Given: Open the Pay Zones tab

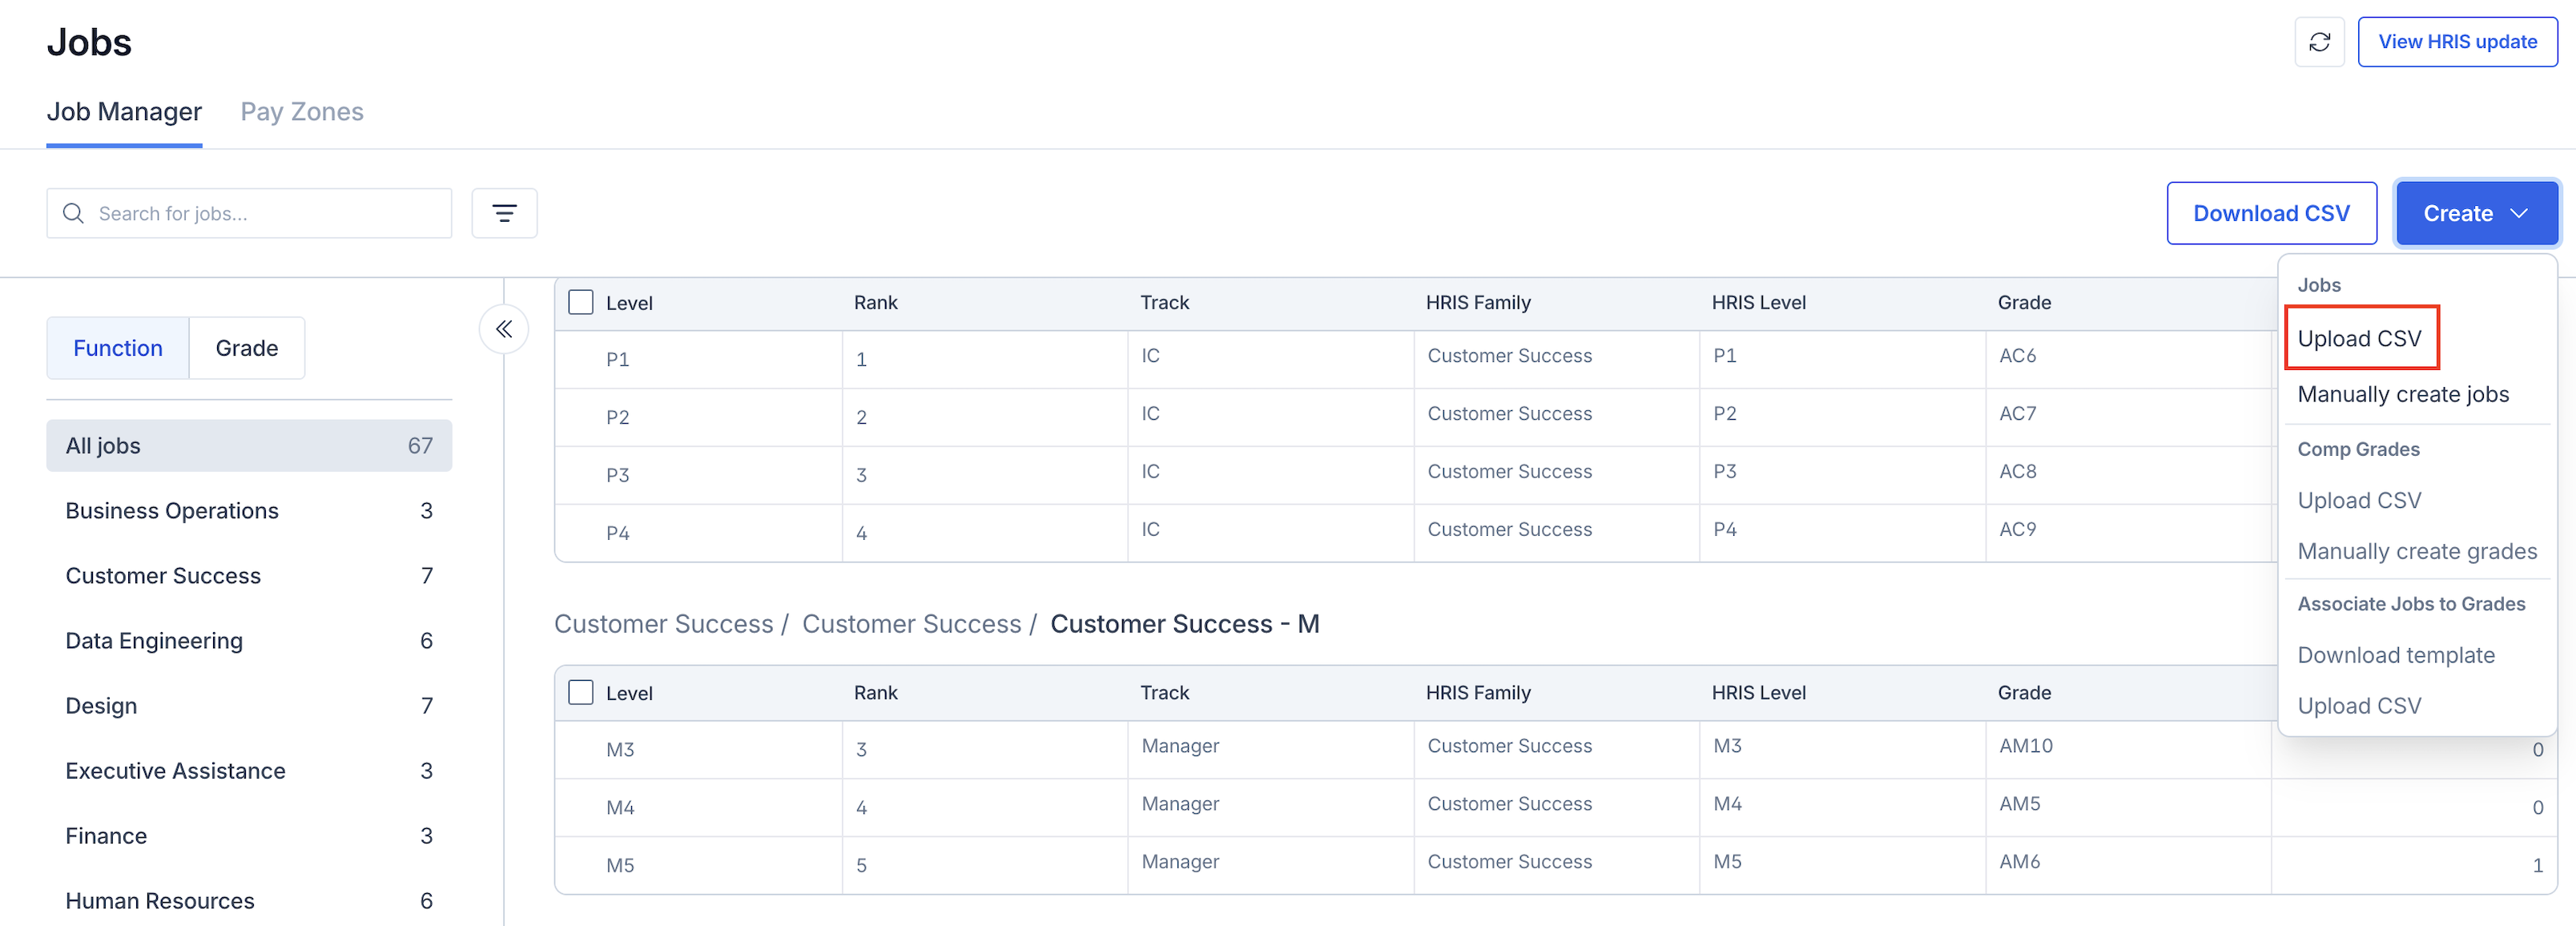Looking at the screenshot, I should click(301, 111).
